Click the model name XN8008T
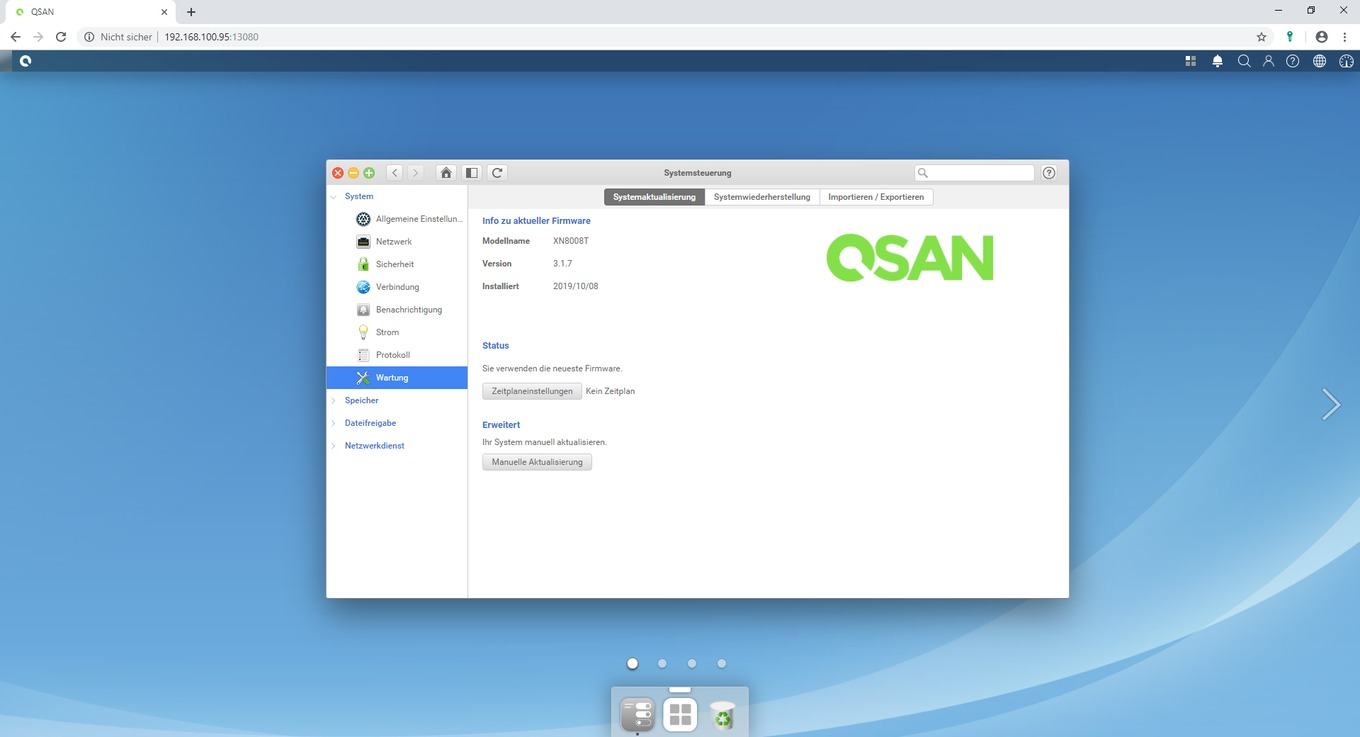This screenshot has width=1360, height=737. (x=571, y=241)
